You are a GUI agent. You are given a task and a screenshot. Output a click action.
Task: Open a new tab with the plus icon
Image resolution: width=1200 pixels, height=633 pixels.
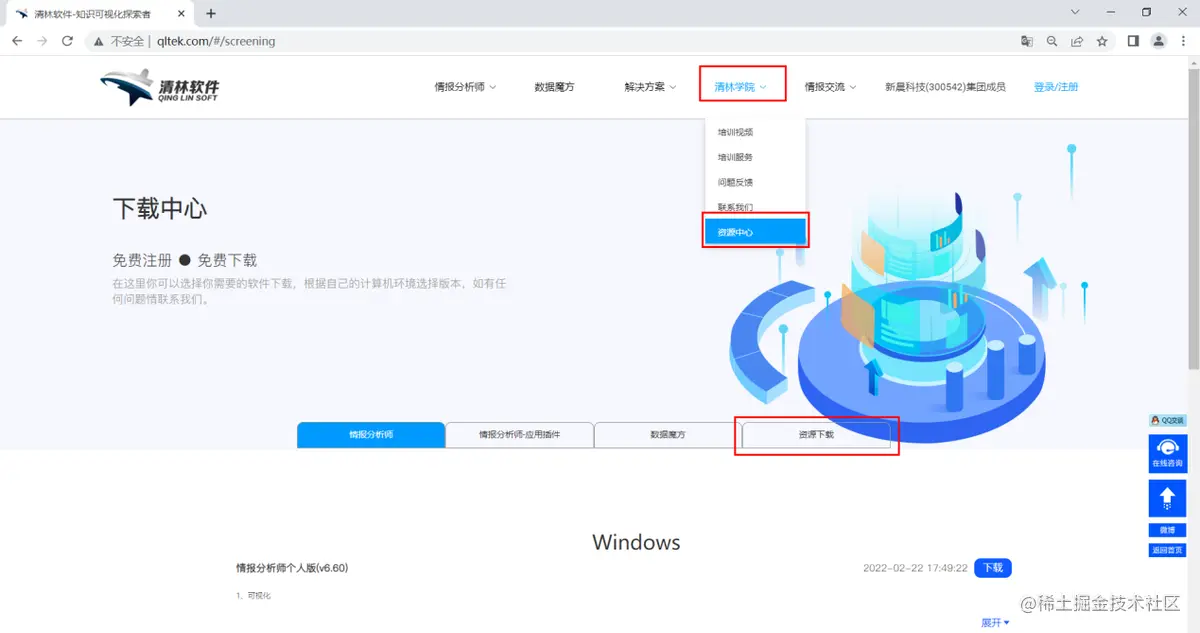[211, 13]
